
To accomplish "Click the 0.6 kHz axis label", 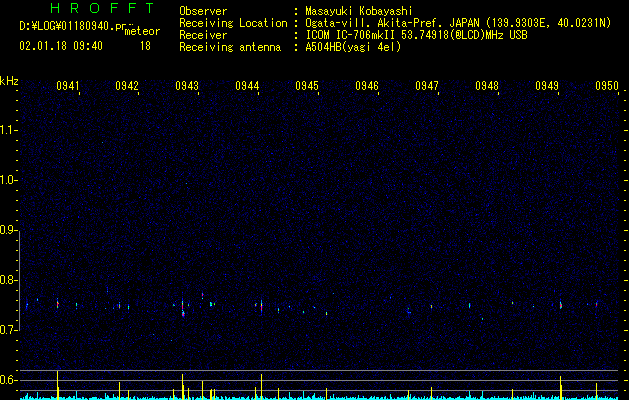I will tap(7, 380).
